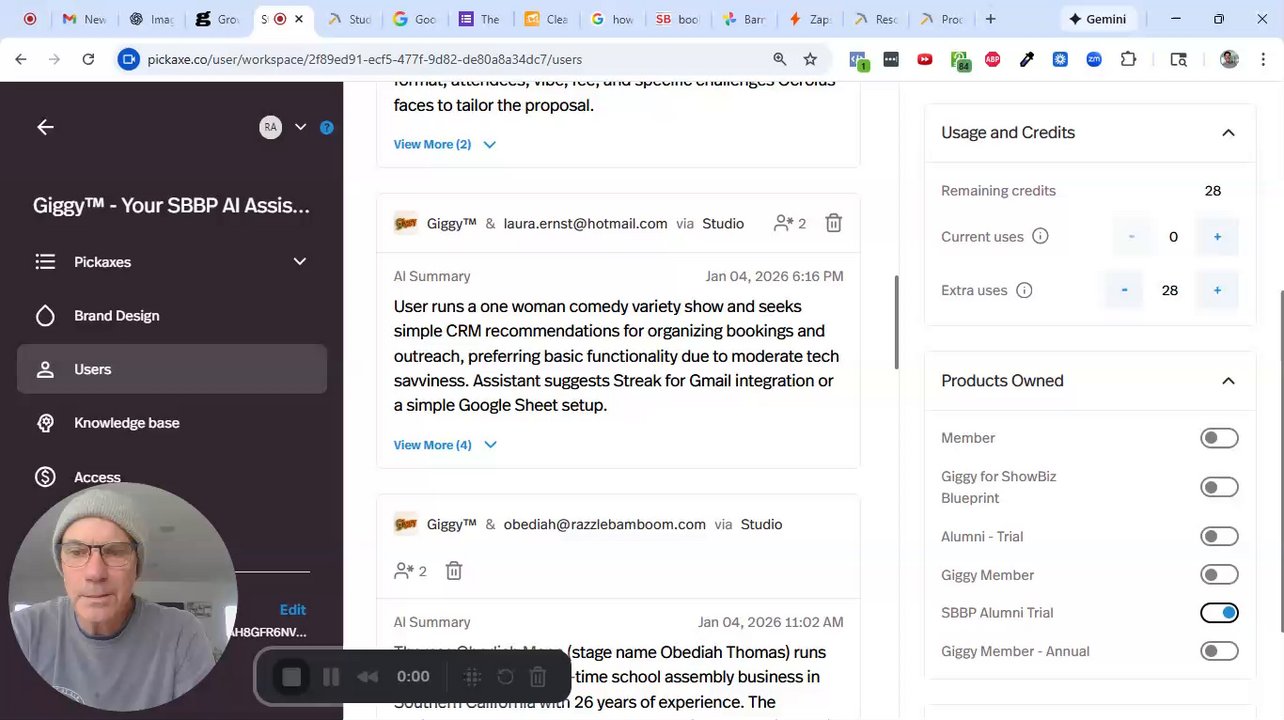Go back in browser history
Image resolution: width=1284 pixels, height=720 pixels.
21,60
